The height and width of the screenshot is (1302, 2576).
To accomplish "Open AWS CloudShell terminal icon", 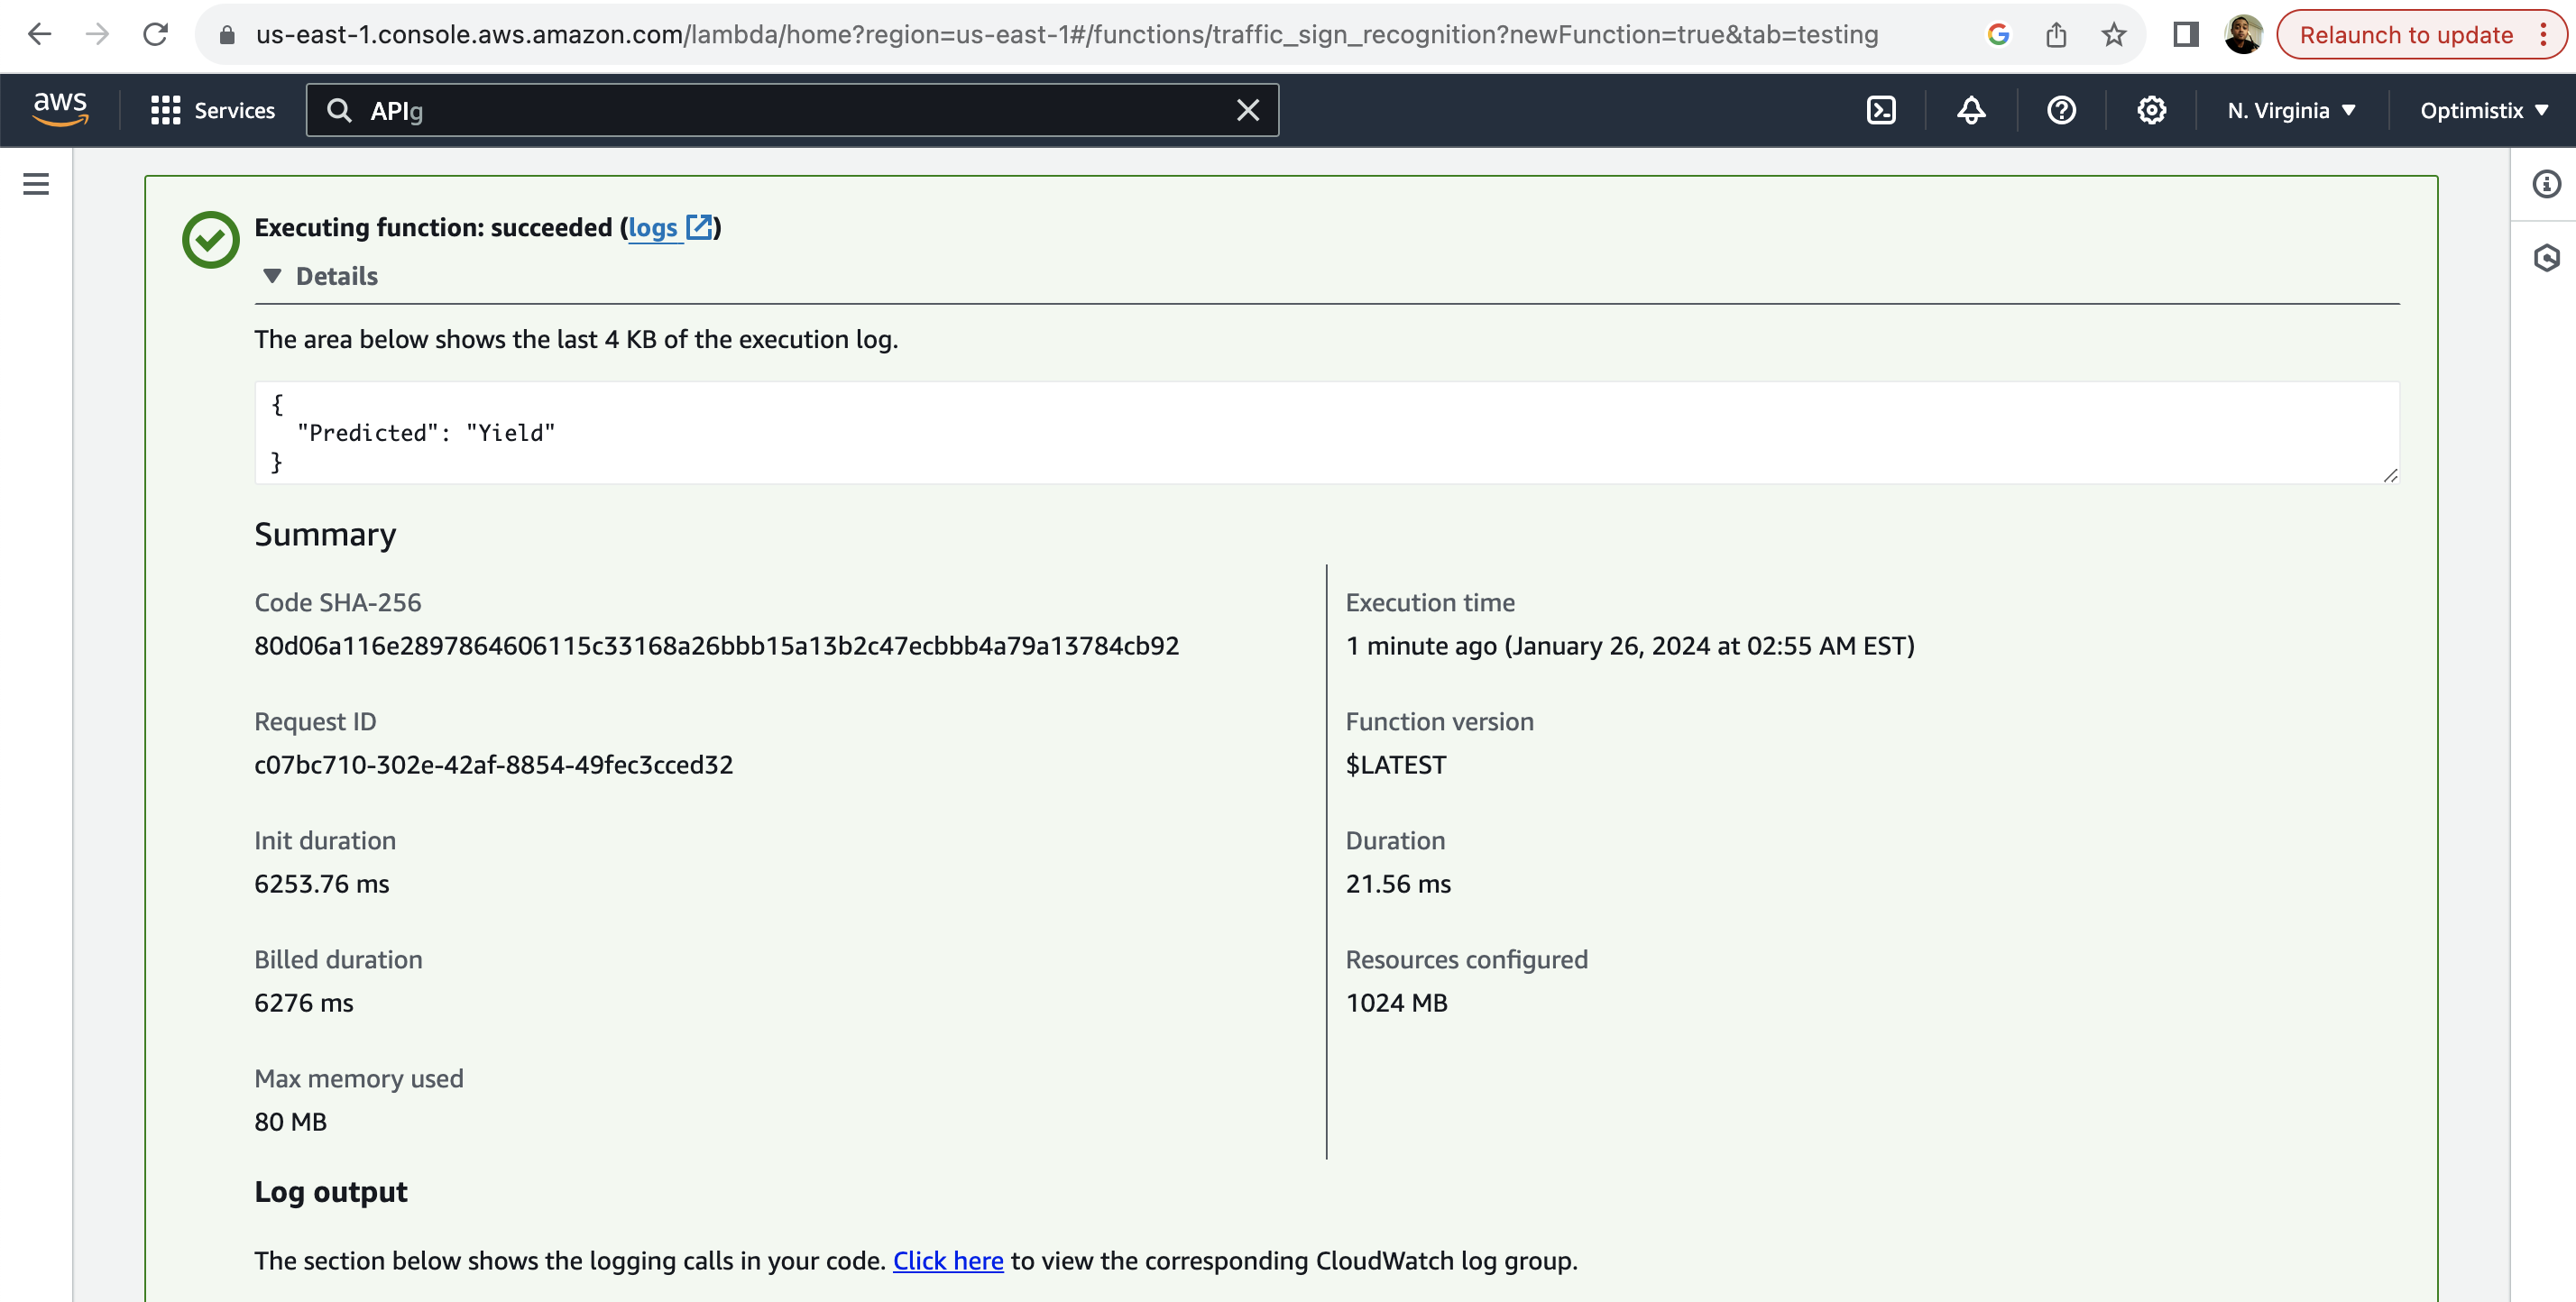I will coord(1881,110).
